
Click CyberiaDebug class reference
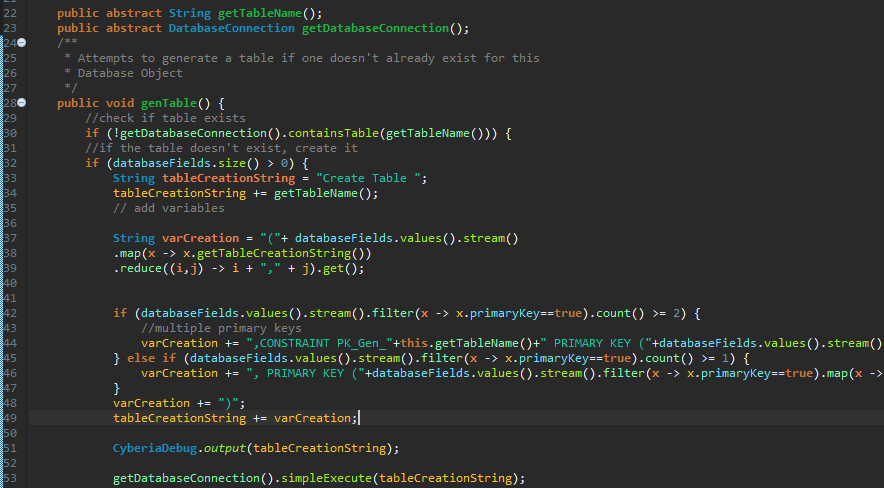(154, 449)
